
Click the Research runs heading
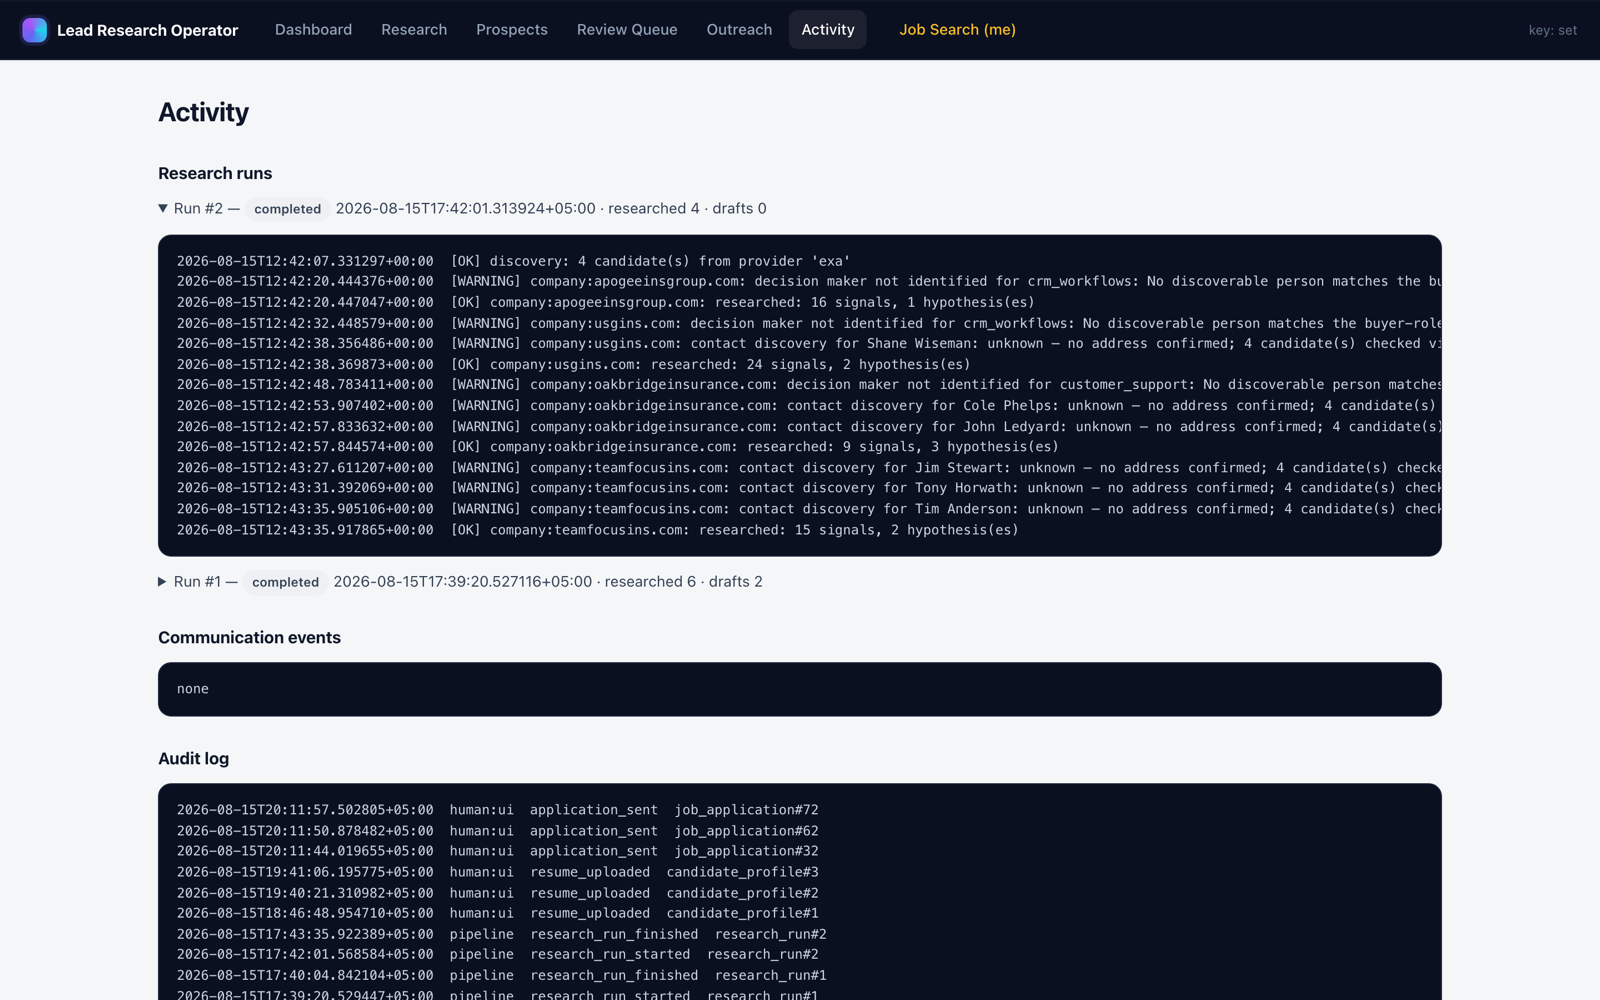click(x=215, y=173)
